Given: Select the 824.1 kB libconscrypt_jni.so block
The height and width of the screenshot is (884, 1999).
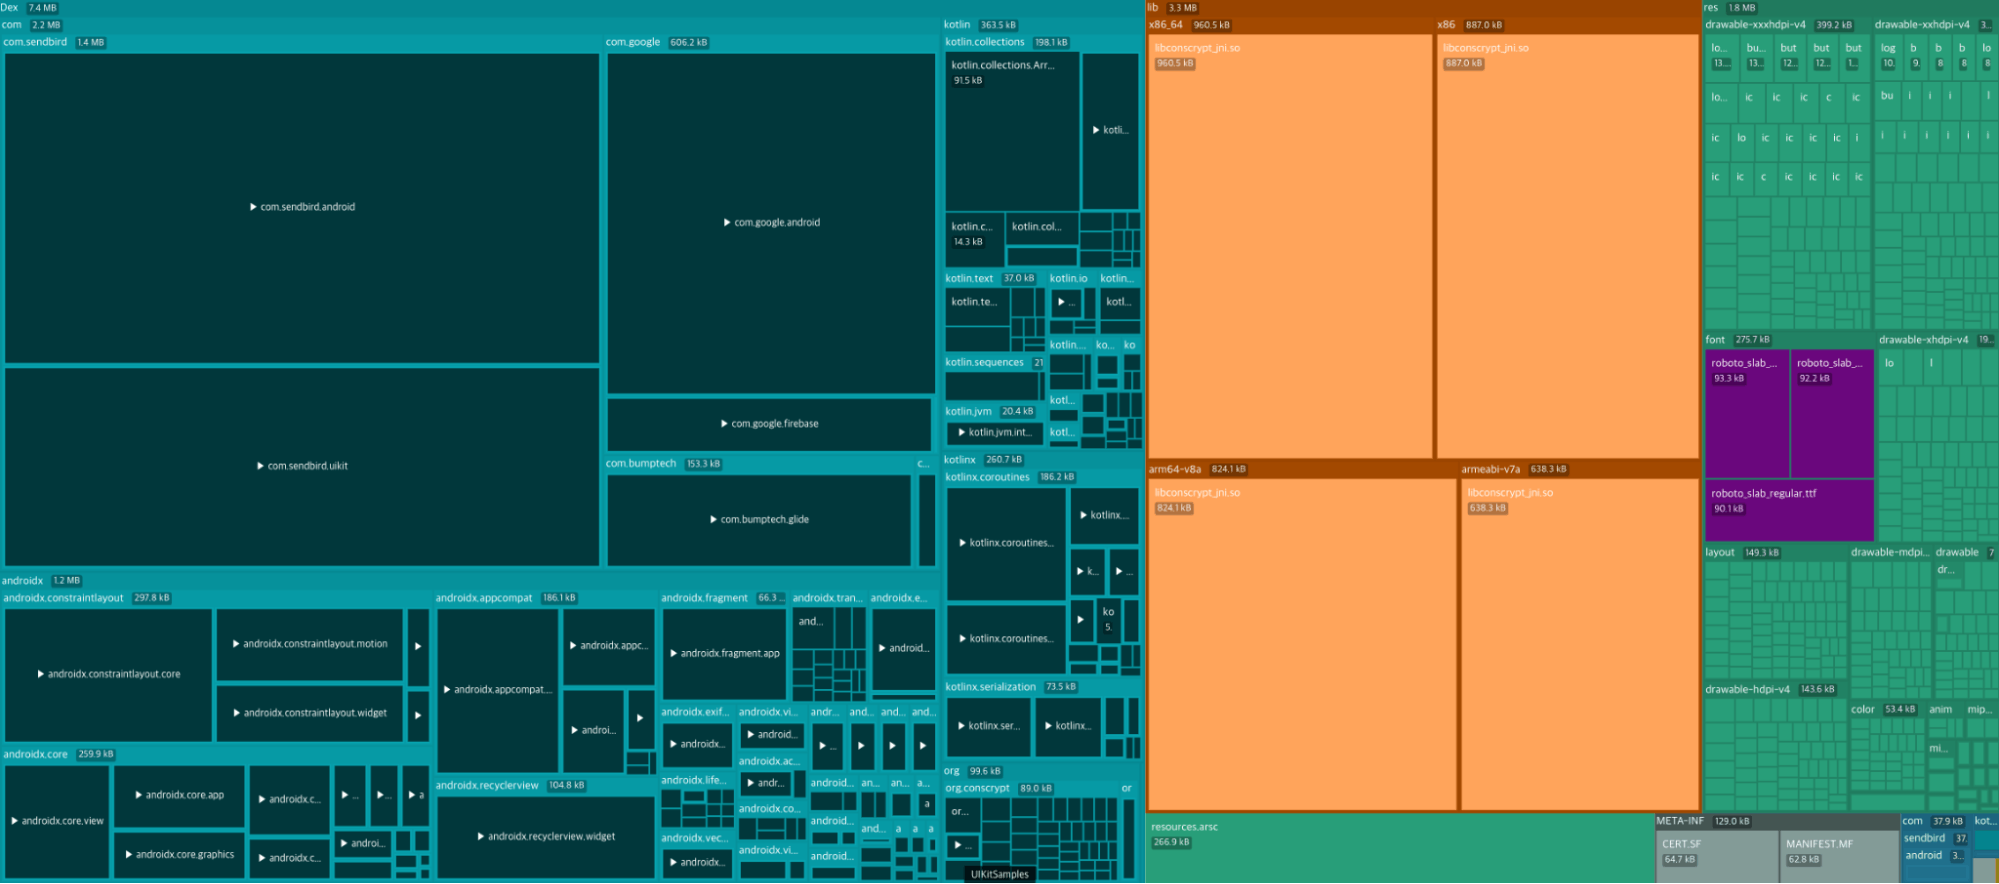Looking at the screenshot, I should coord(1302,644).
